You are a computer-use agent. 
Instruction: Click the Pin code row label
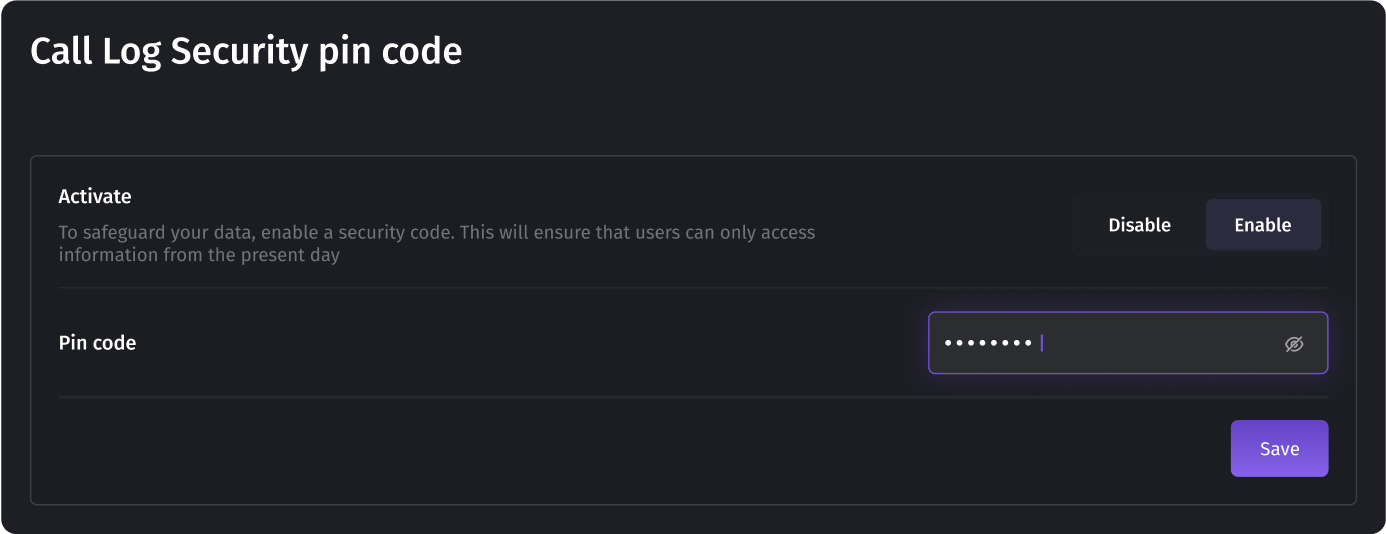97,342
